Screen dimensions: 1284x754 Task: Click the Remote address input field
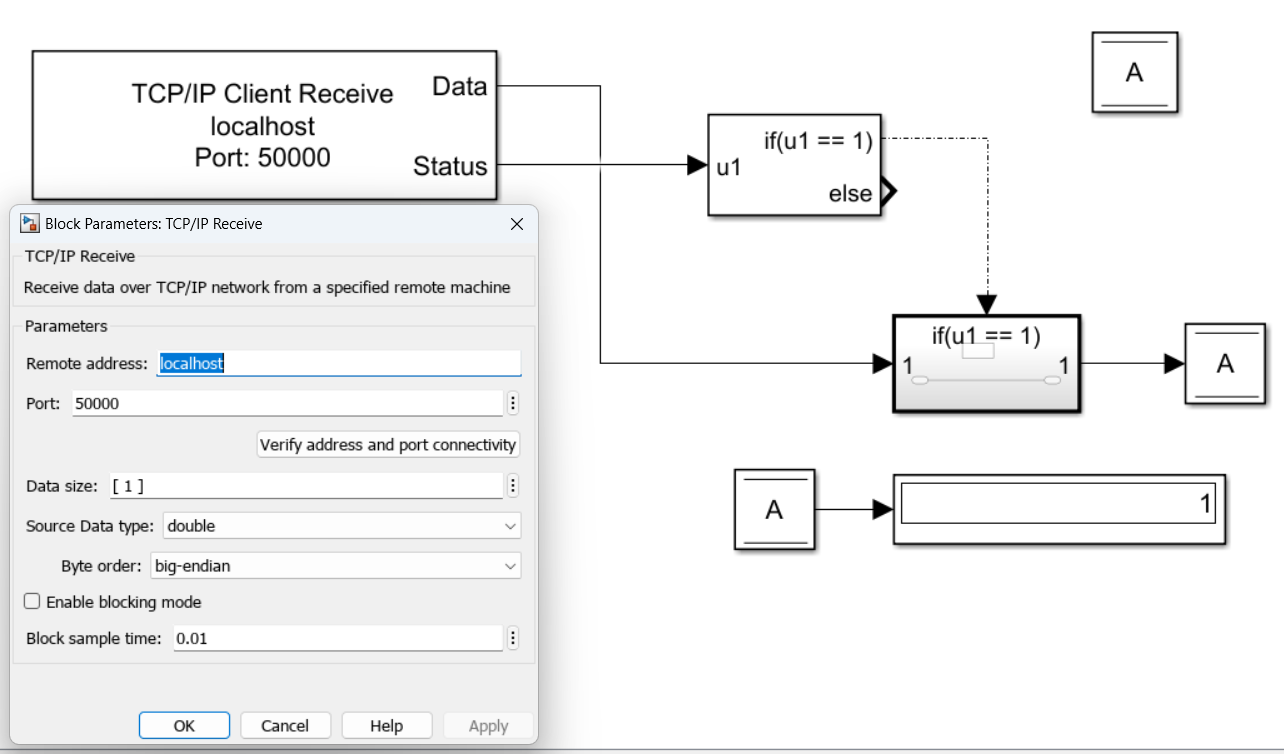[x=339, y=364]
